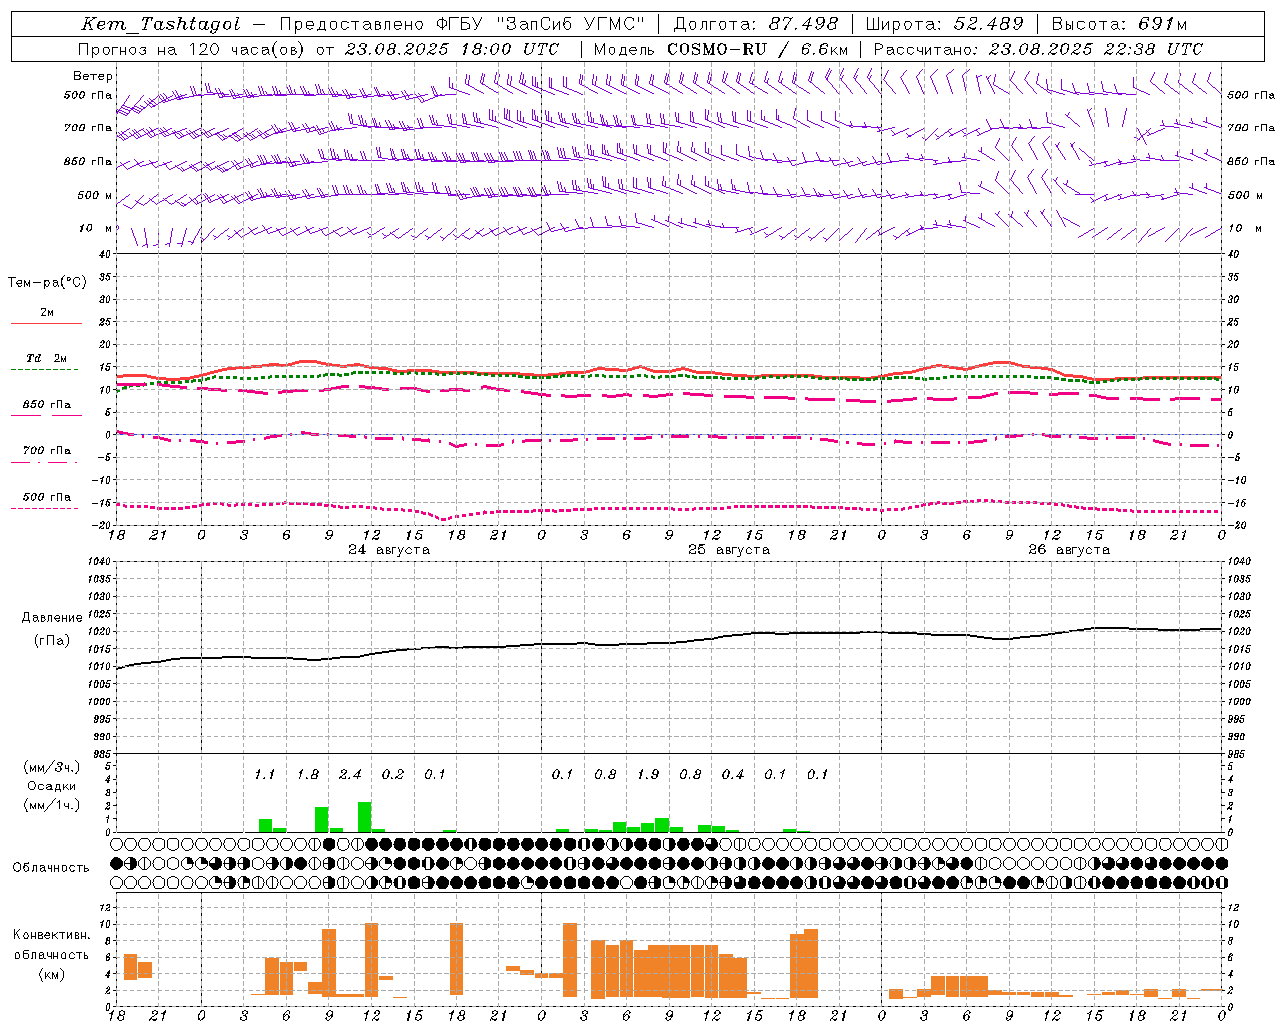This screenshot has height=1024, width=1280.
Task: Click the 3-hour precipitation value 1.1
Action: coord(264,775)
